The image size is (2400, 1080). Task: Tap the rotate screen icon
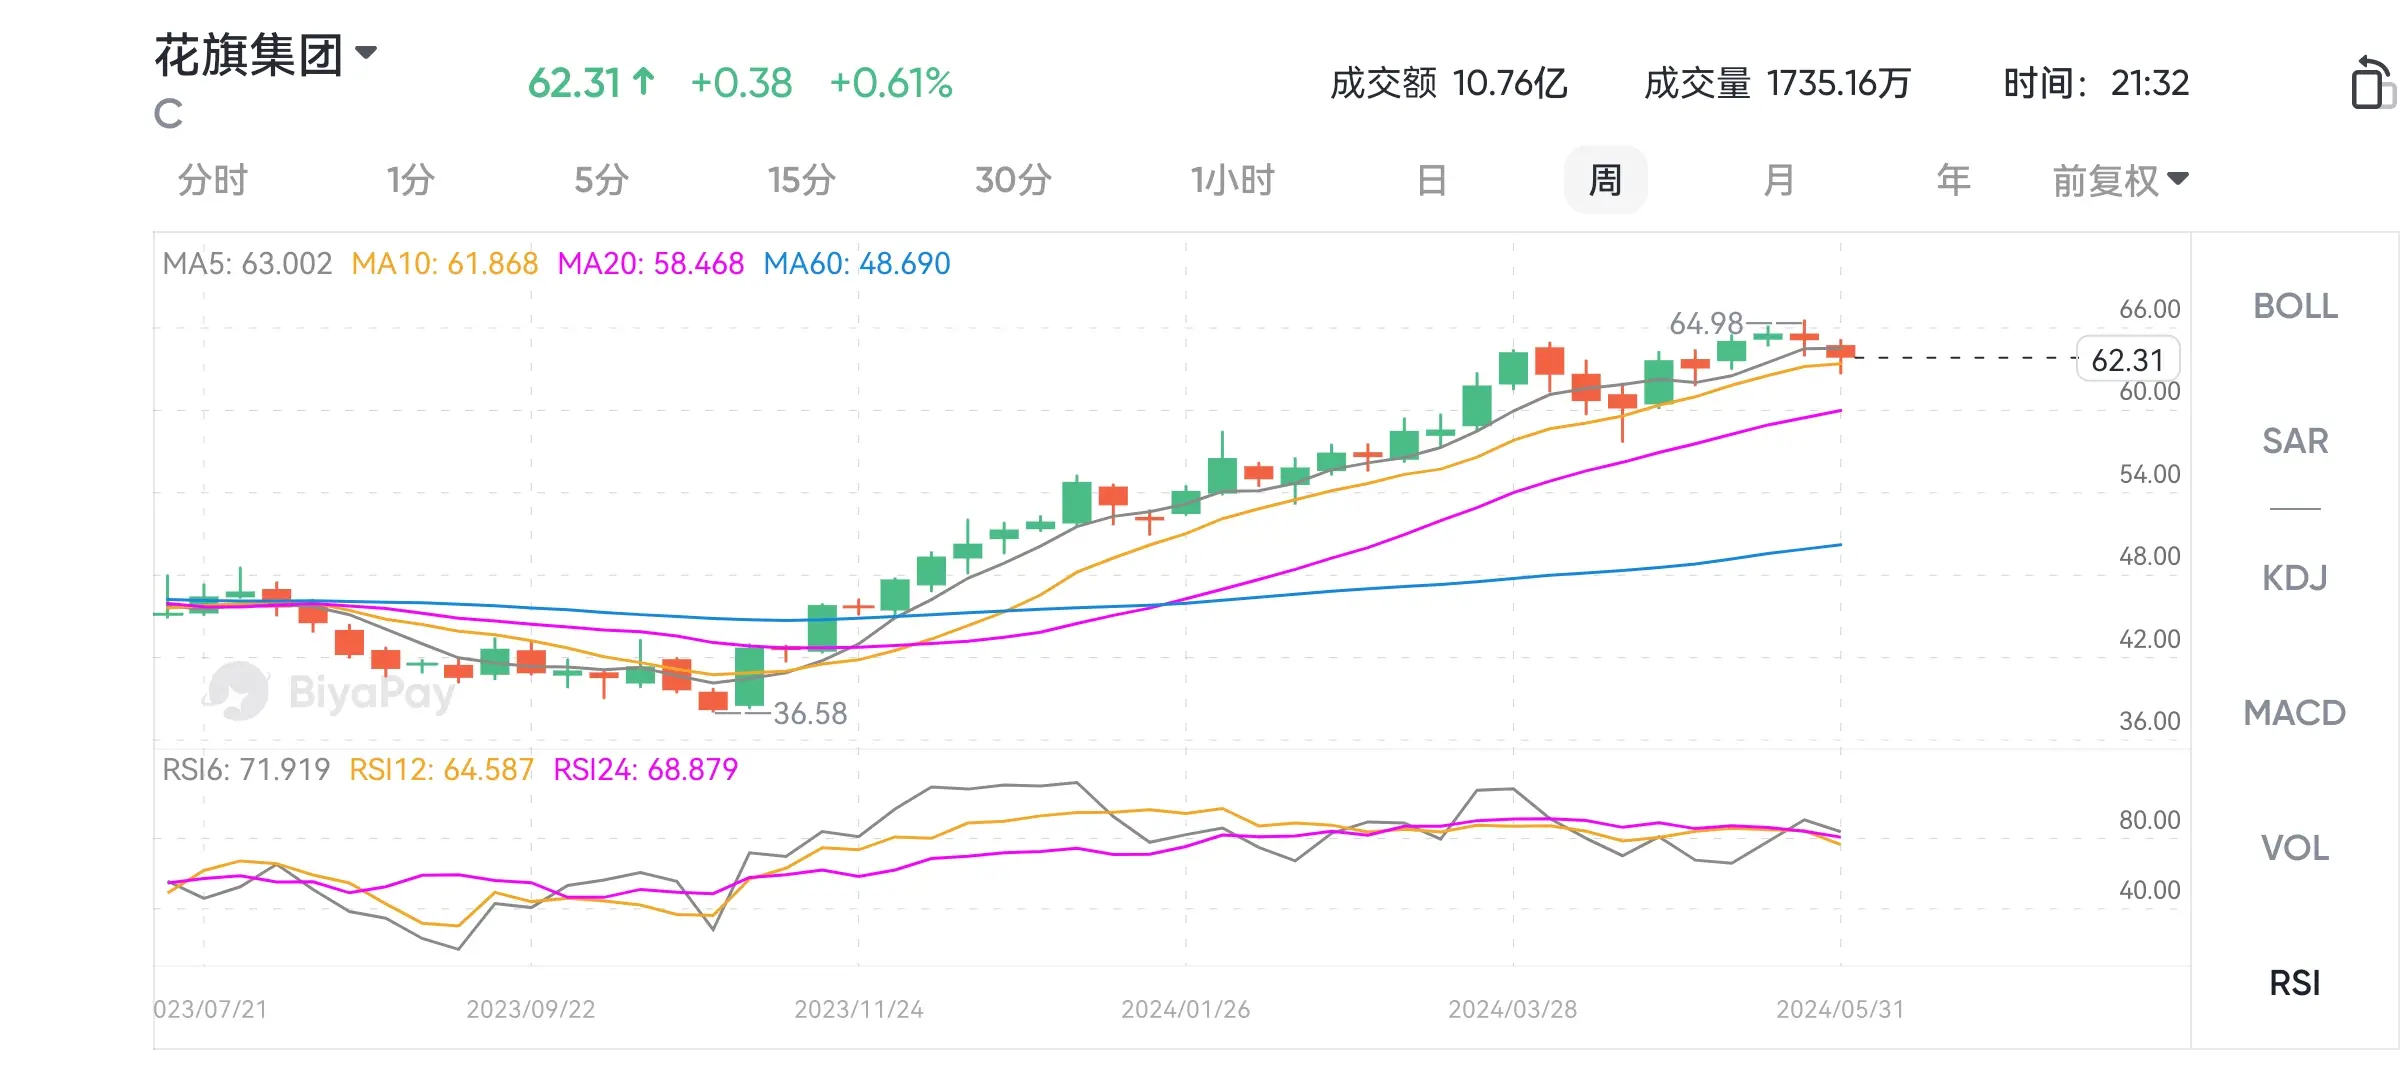2372,82
